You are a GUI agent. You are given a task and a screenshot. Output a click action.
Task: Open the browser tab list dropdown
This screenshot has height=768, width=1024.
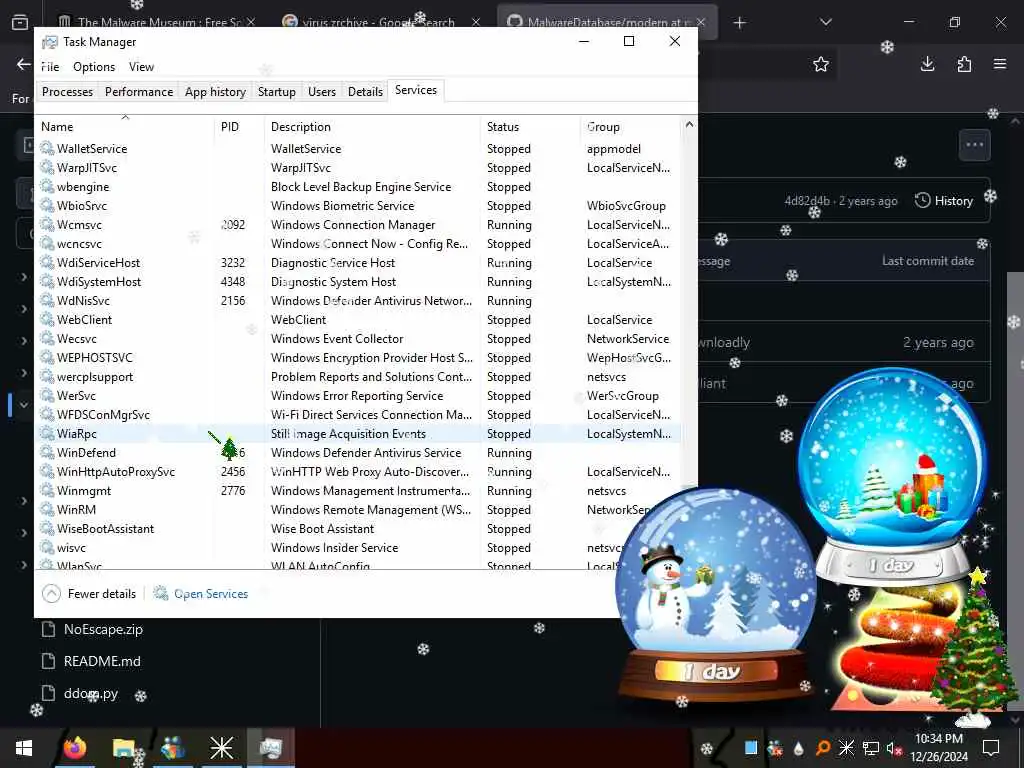tap(825, 22)
